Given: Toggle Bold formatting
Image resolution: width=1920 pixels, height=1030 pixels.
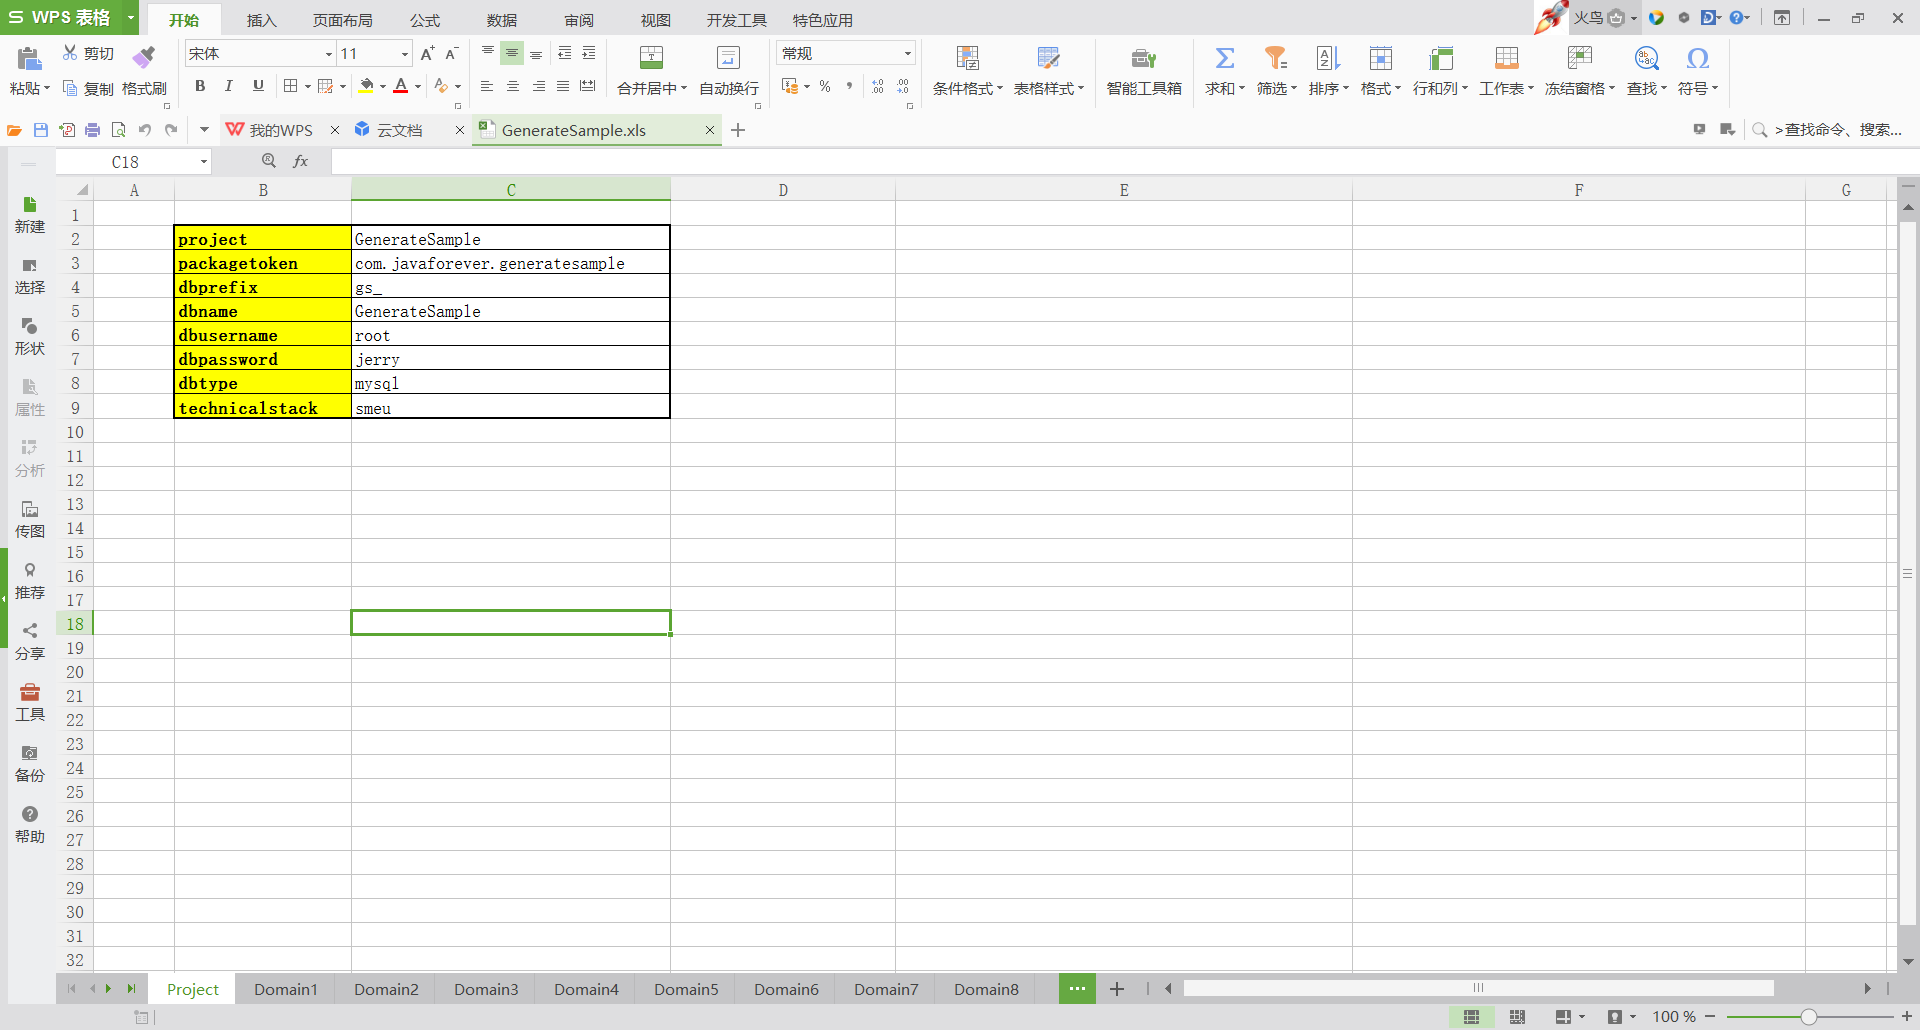Looking at the screenshot, I should tap(200, 86).
